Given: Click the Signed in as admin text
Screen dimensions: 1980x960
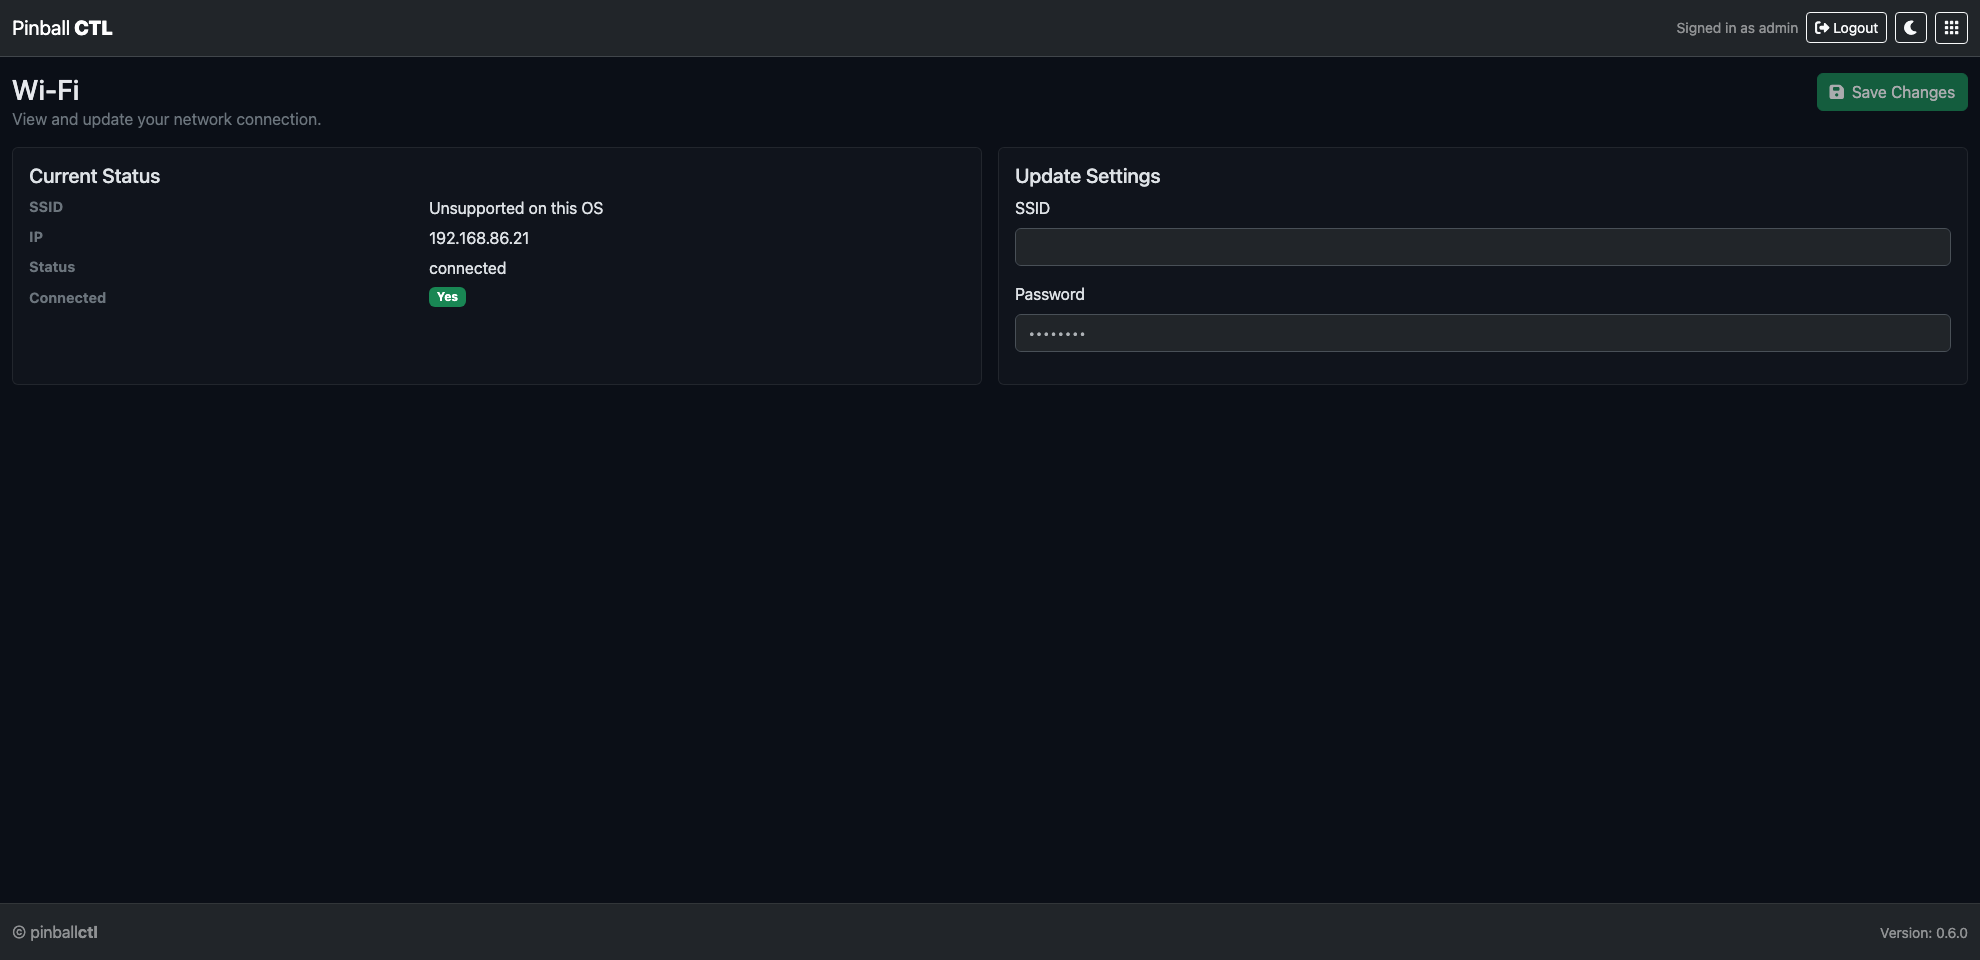Looking at the screenshot, I should tap(1737, 27).
